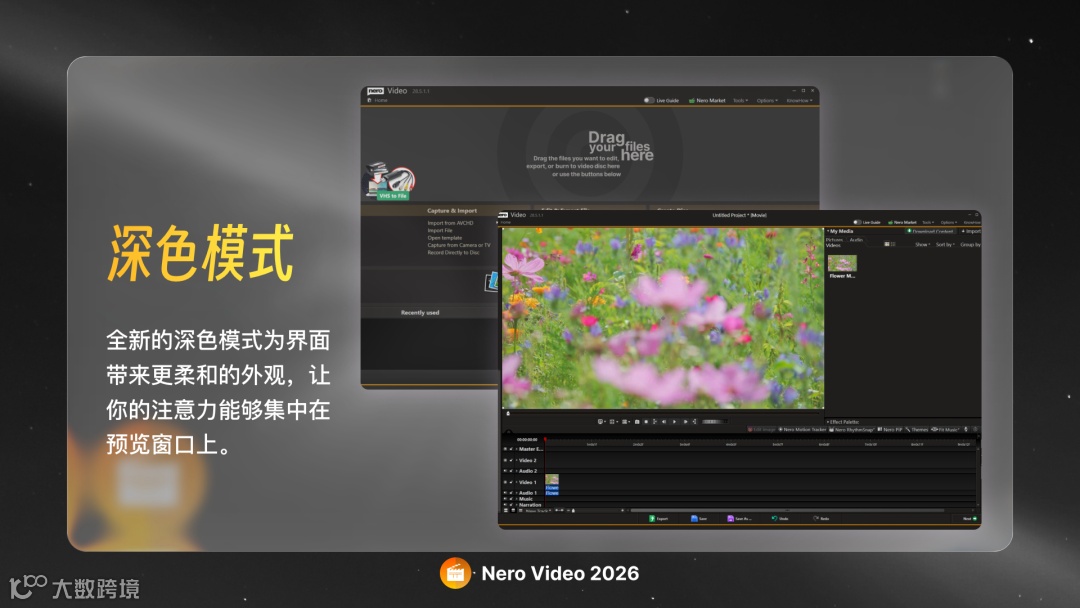Image resolution: width=1080 pixels, height=608 pixels.
Task: Toggle the Master Effects track visibility
Action: [x=506, y=449]
